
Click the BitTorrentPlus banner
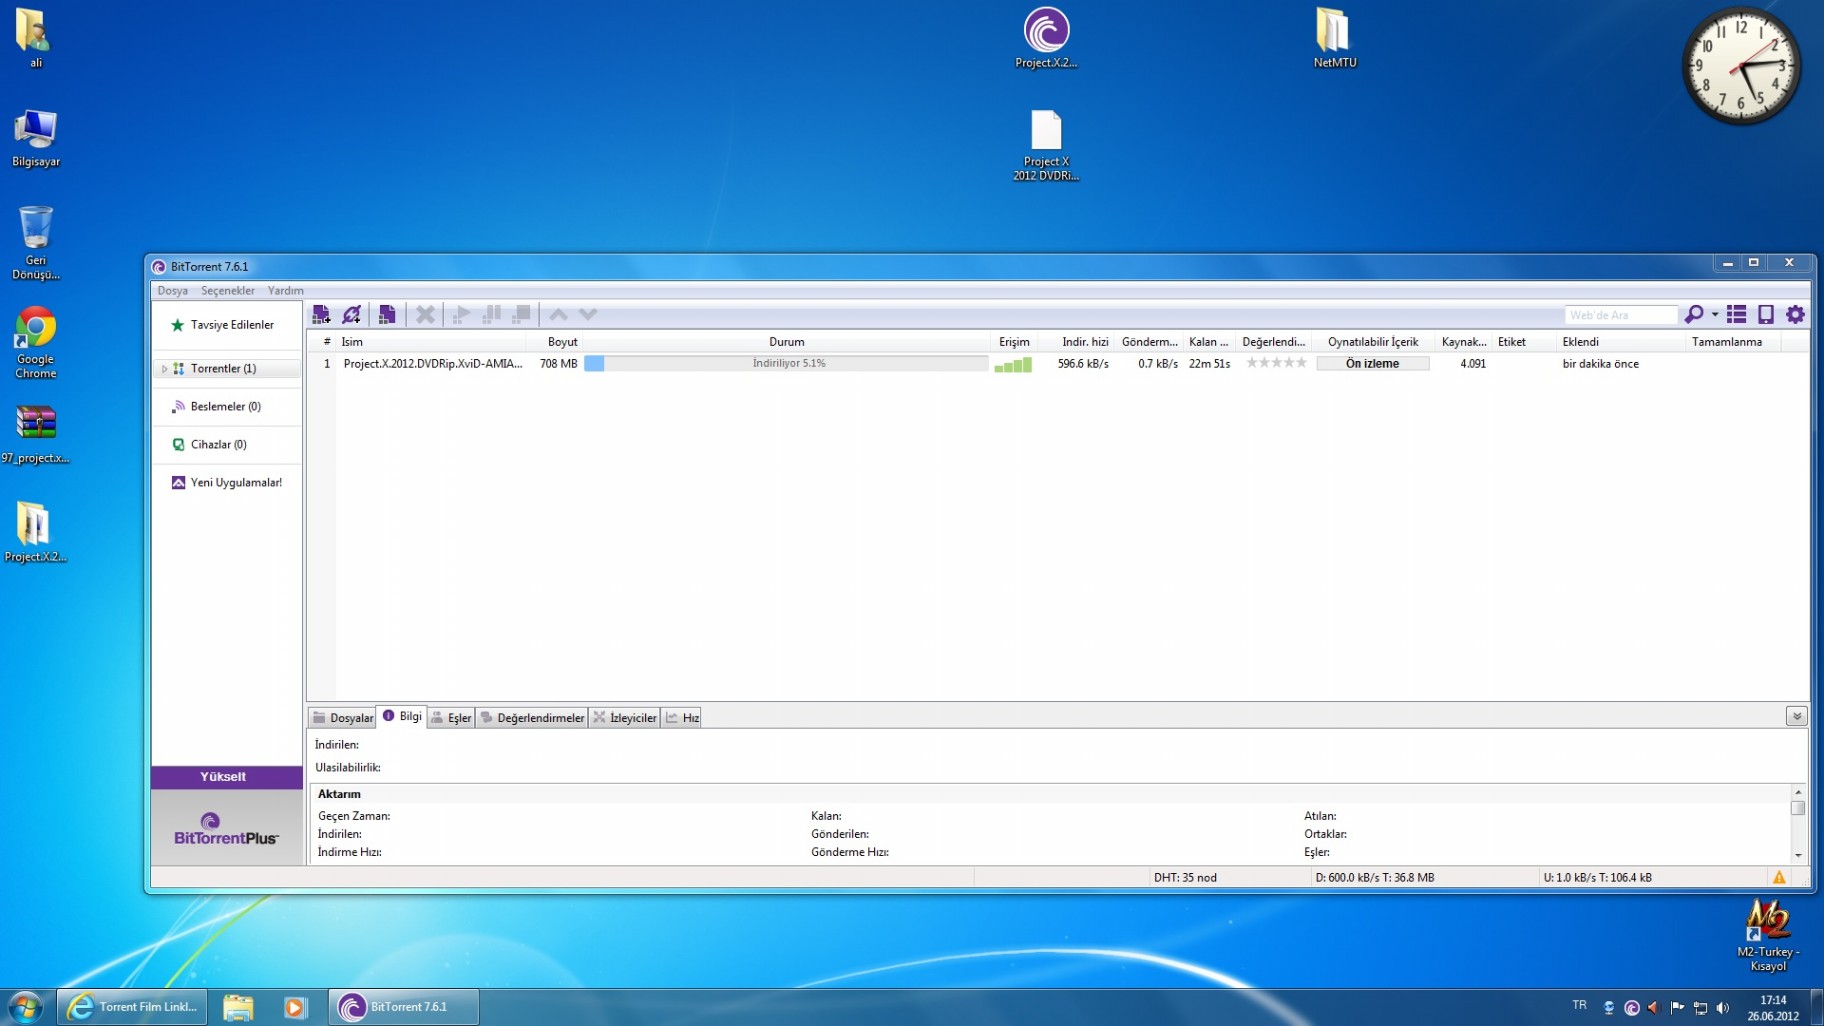(x=226, y=829)
